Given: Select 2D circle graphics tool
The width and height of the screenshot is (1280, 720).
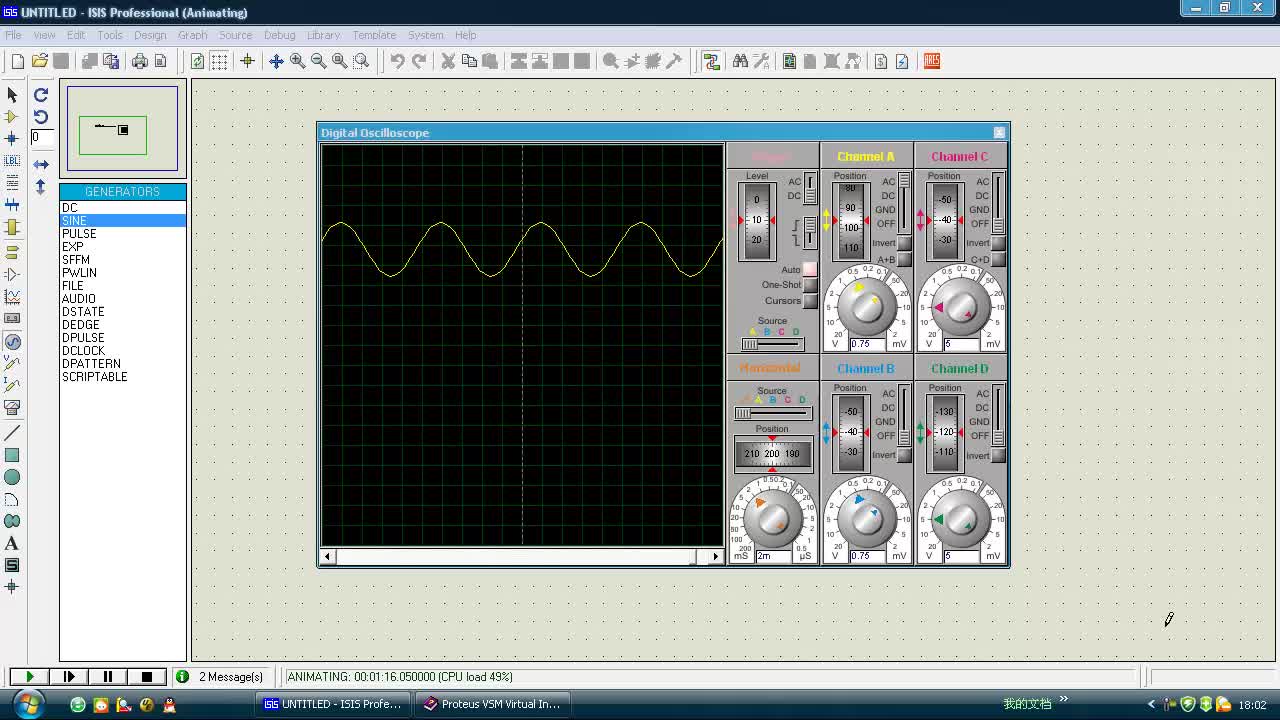Looking at the screenshot, I should pyautogui.click(x=12, y=477).
